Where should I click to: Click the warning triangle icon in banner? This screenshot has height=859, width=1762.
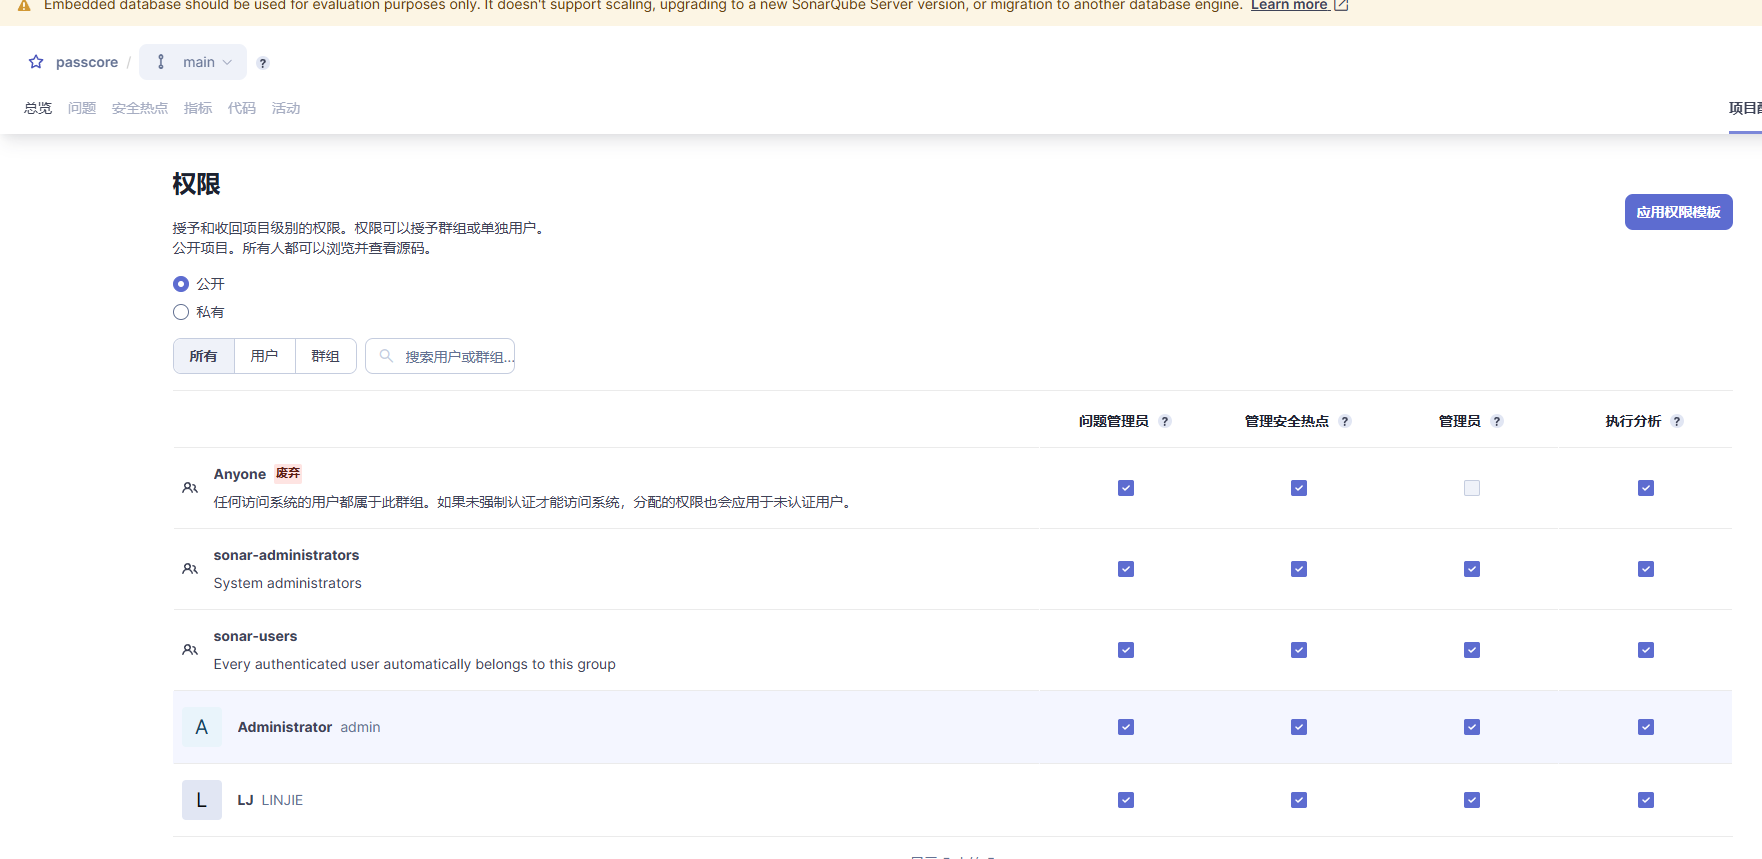point(24,6)
